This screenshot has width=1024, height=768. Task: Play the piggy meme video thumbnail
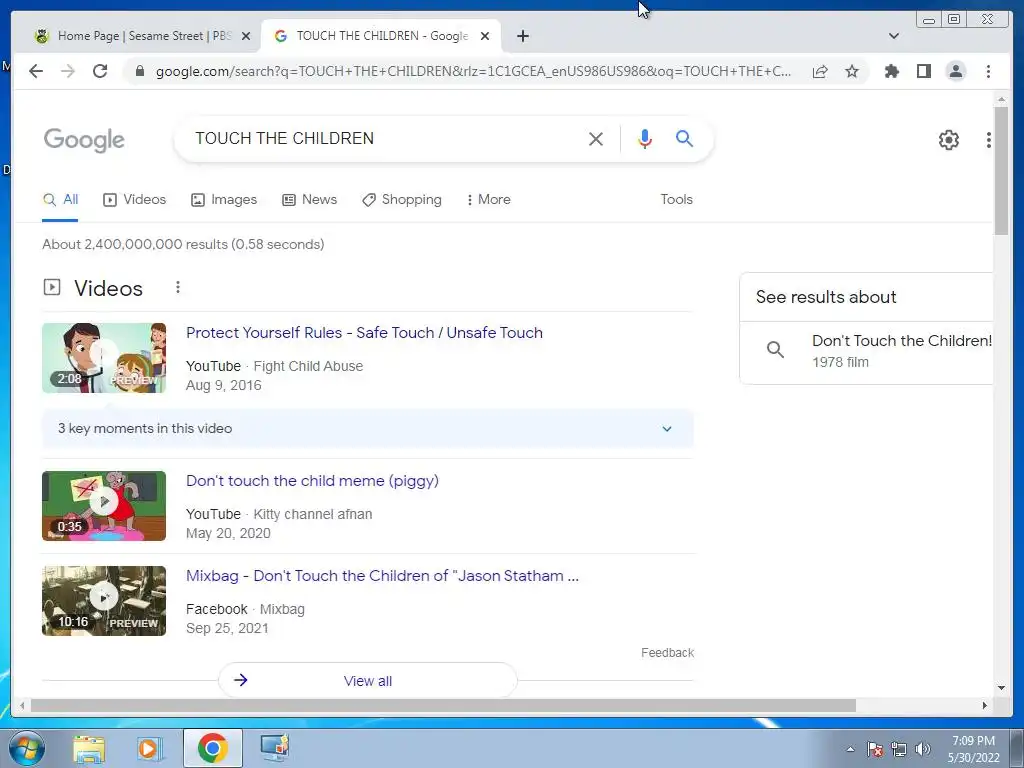coord(104,506)
